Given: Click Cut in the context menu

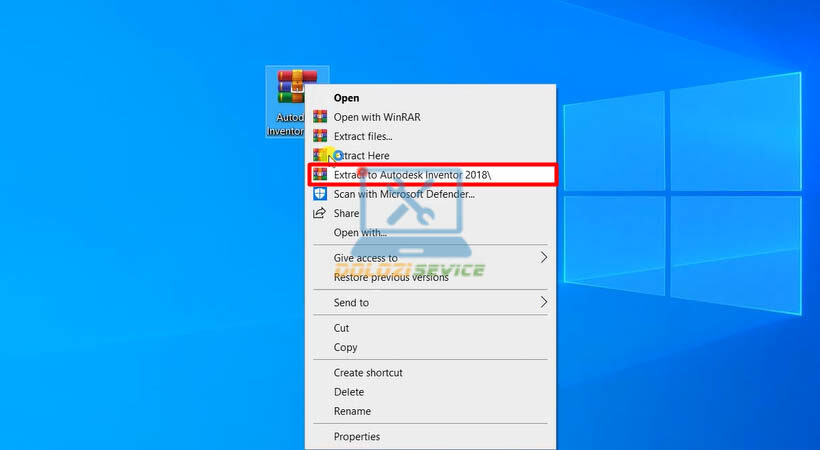Looking at the screenshot, I should [x=342, y=328].
